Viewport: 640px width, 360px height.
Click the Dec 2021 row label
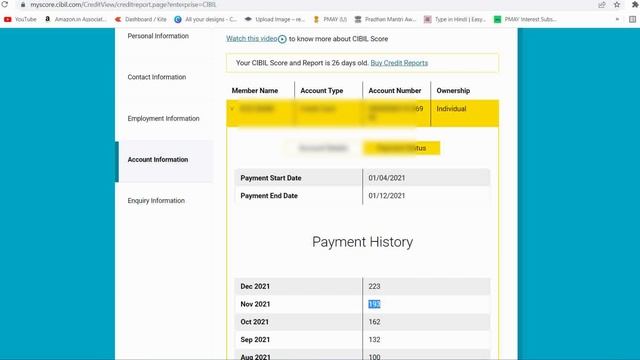point(255,287)
